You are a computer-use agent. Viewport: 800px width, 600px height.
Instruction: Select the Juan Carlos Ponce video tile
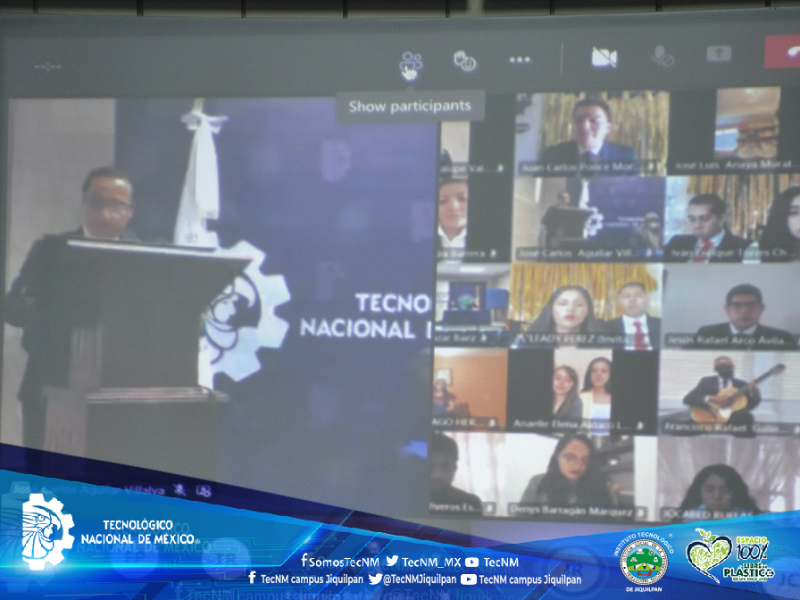point(590,134)
